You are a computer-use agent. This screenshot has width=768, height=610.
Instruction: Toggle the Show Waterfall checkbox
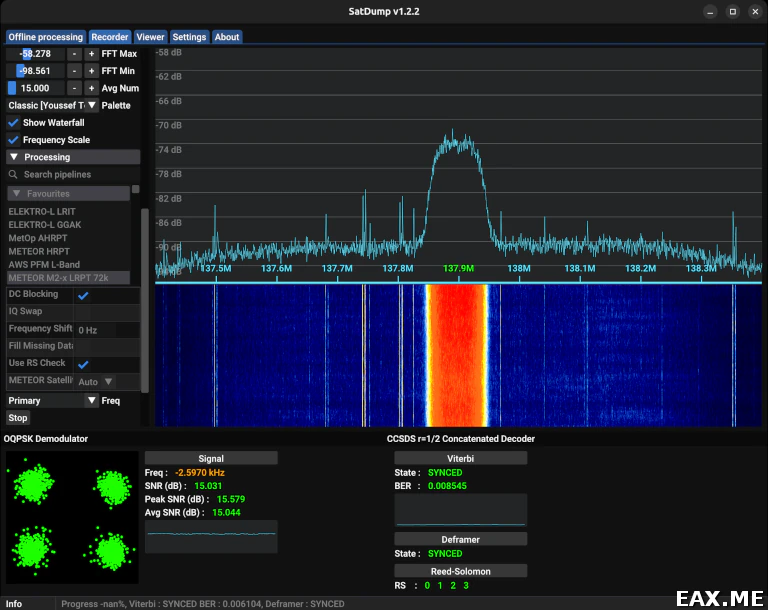[x=14, y=122]
